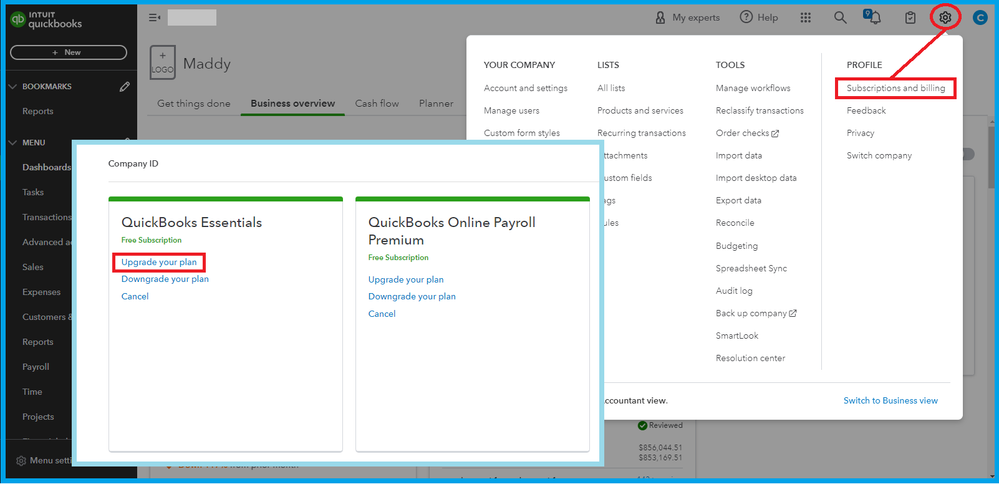Open the search magnifier icon
The width and height of the screenshot is (999, 484).
click(x=840, y=18)
